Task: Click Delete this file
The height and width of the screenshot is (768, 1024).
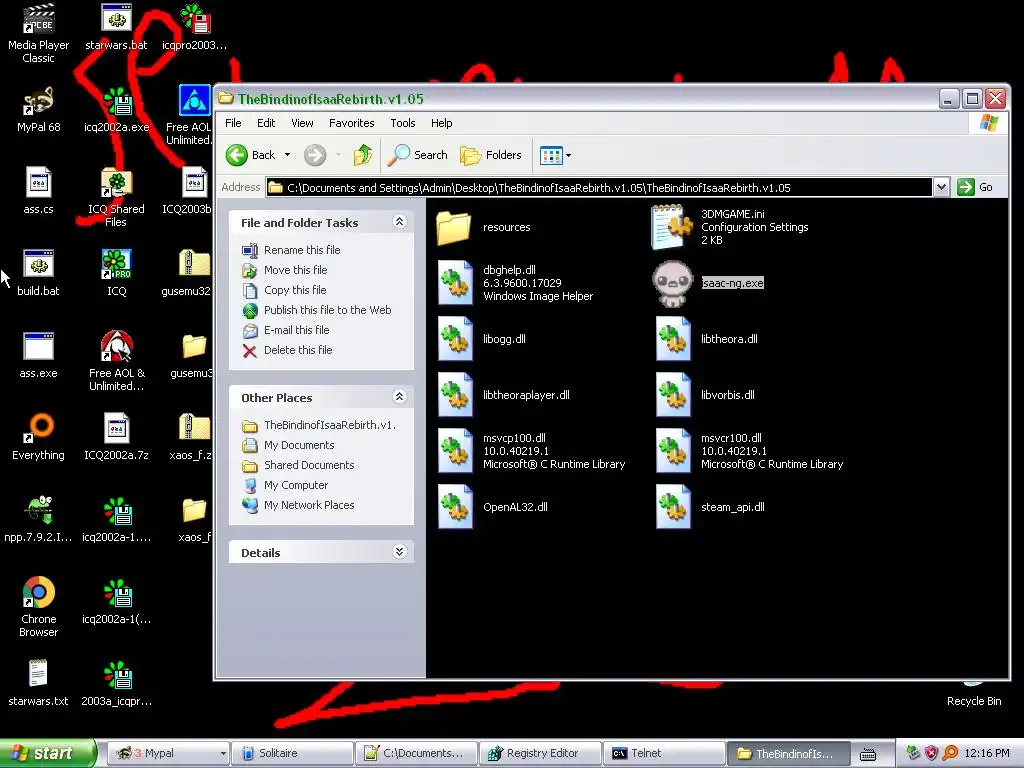Action: click(298, 350)
